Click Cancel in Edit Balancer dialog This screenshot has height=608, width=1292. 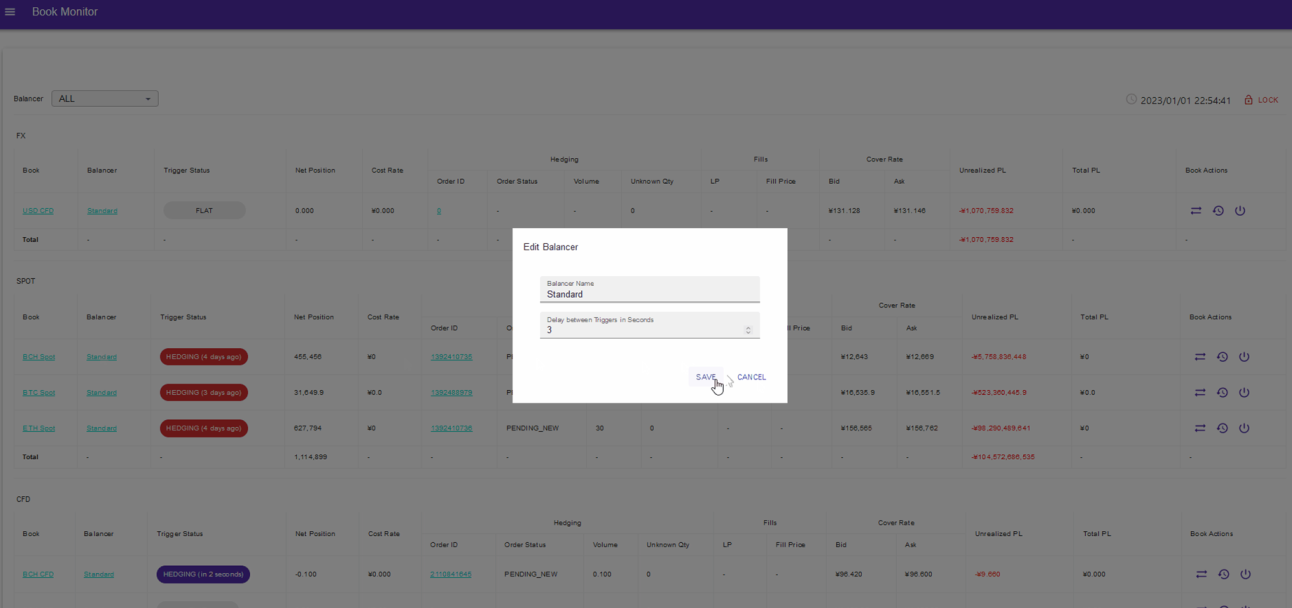(x=751, y=377)
